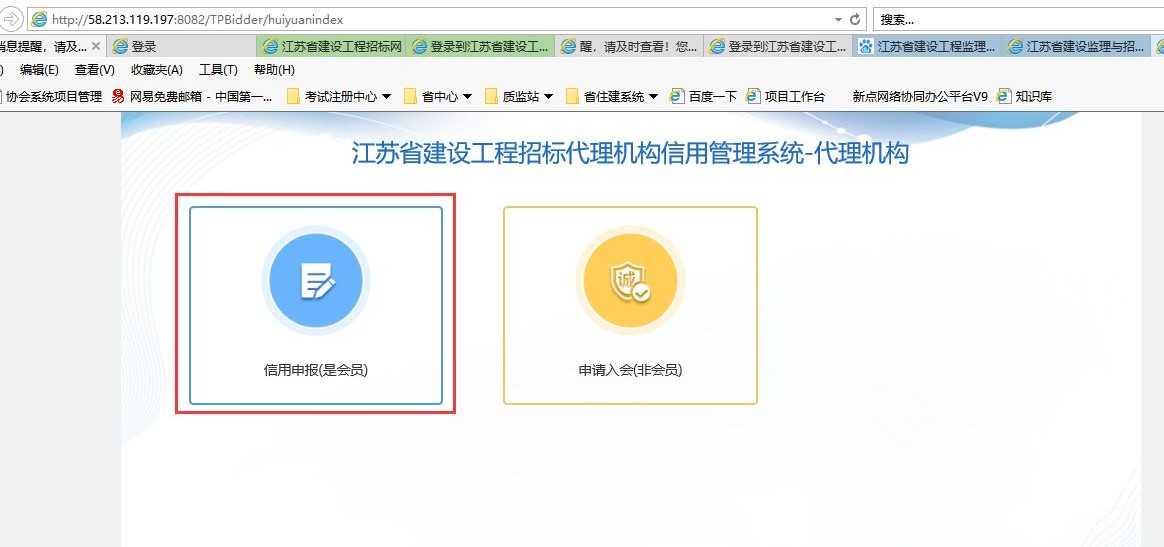
Task: Expand 质监站 favorites folder
Action: [x=519, y=96]
